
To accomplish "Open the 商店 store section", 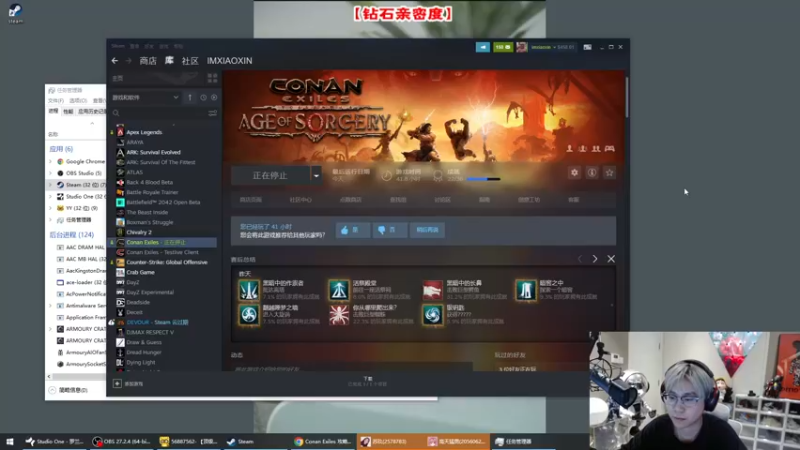I will pyautogui.click(x=148, y=61).
